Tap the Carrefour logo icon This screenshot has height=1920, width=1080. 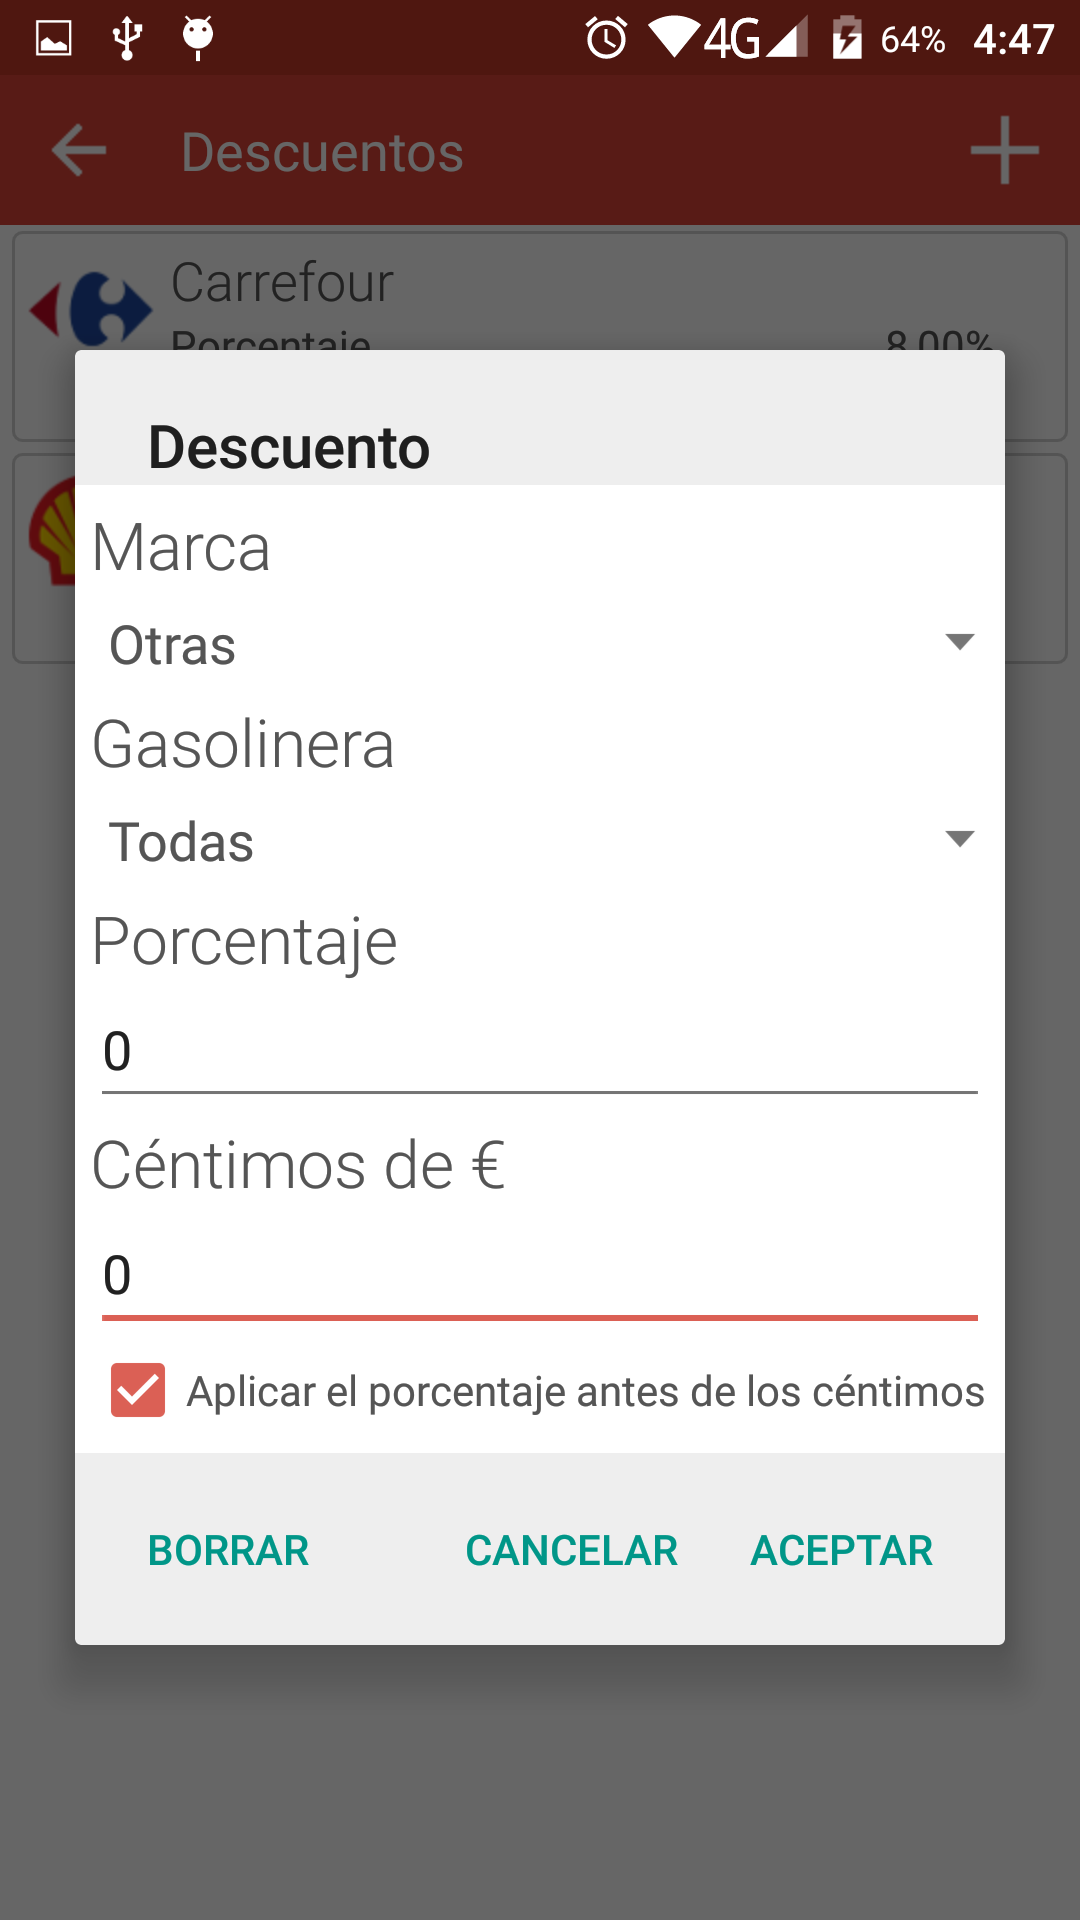pyautogui.click(x=91, y=309)
